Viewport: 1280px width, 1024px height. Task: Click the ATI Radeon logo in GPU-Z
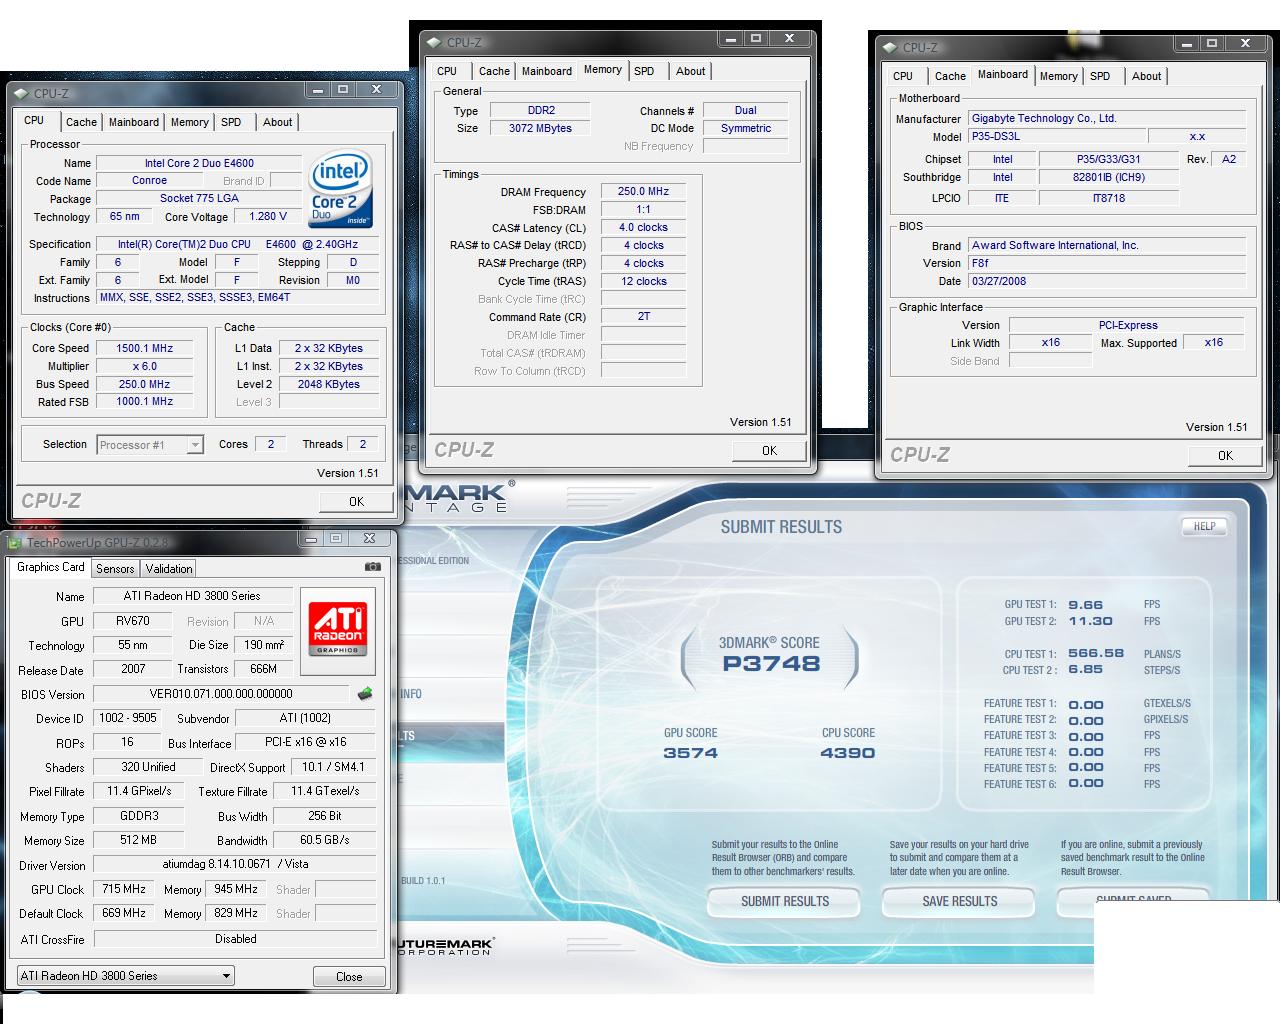(337, 628)
